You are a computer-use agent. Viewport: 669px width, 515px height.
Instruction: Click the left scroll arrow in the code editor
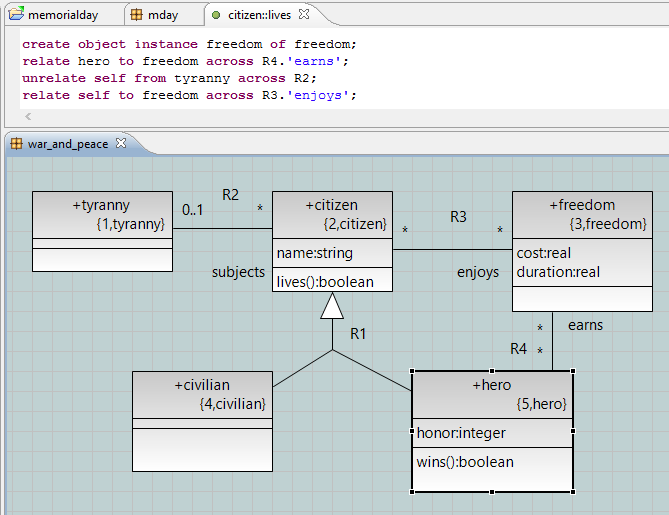pos(28,117)
